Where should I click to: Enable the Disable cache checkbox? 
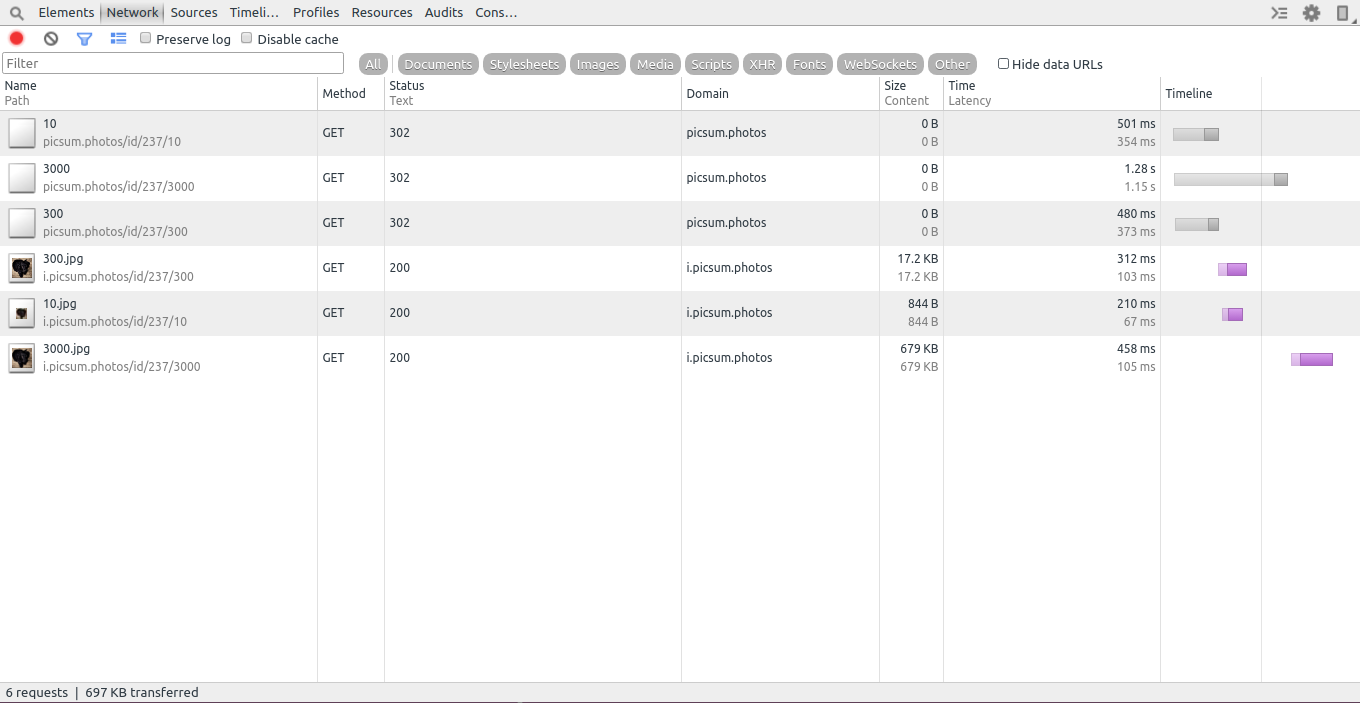(x=247, y=38)
